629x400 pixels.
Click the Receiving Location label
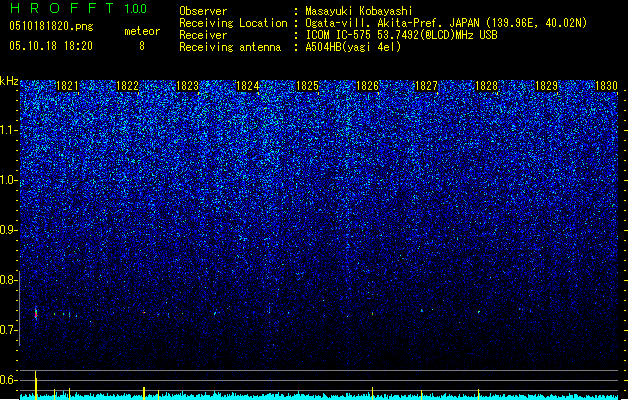pos(233,23)
